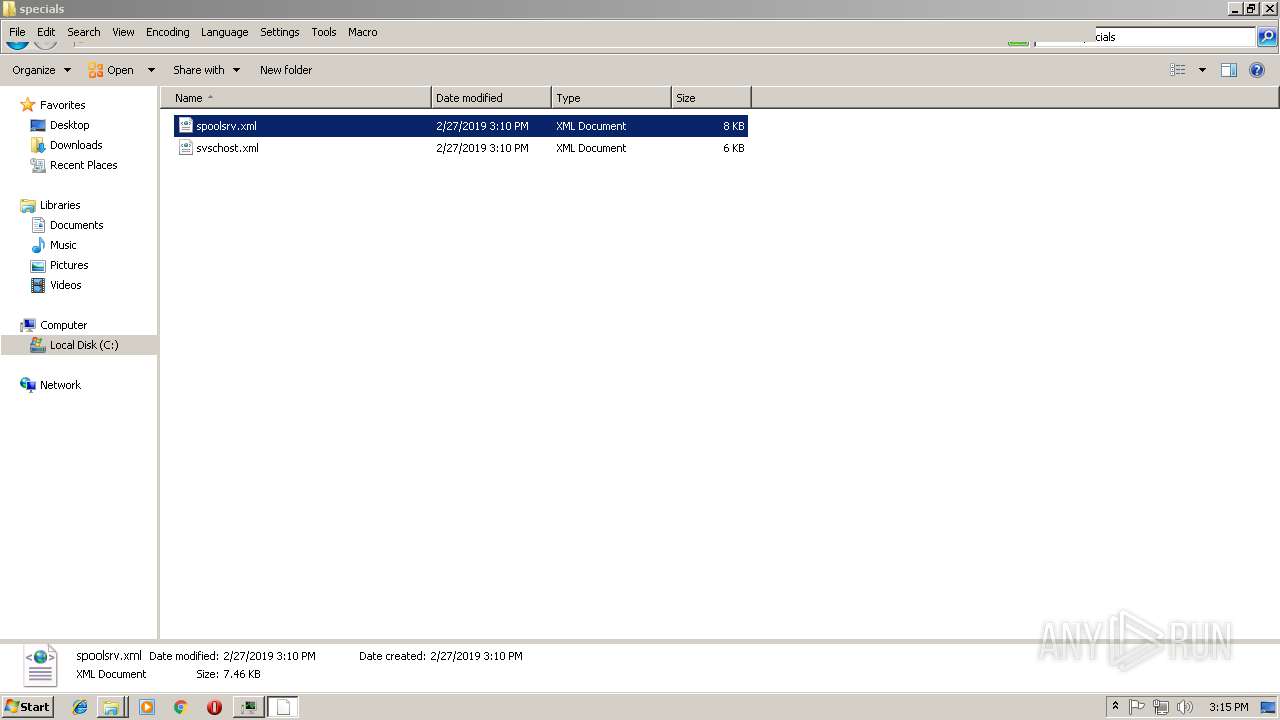Select the svschost.xml file name

[227, 148]
